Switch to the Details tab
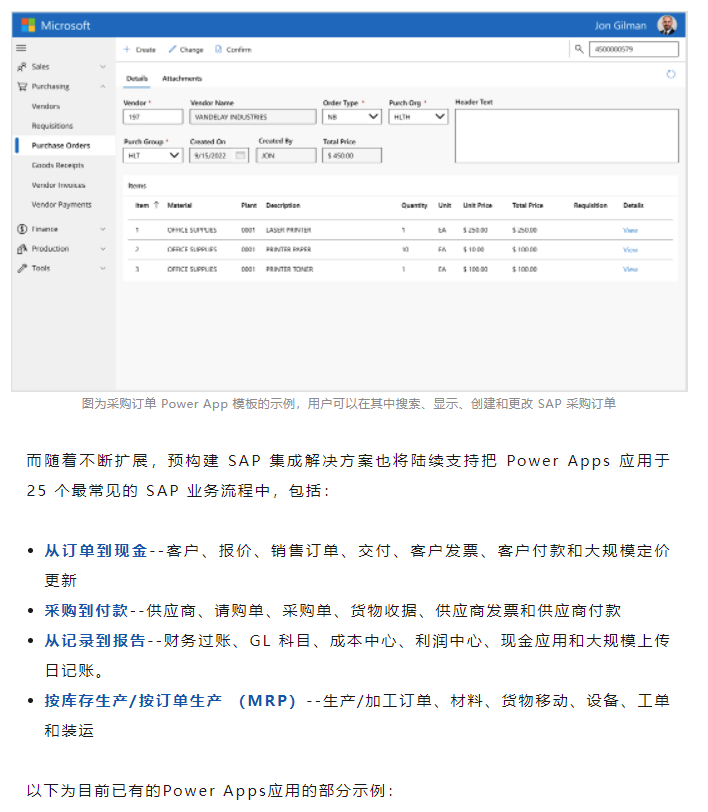Viewport: 708px width, 812px height. pyautogui.click(x=137, y=79)
